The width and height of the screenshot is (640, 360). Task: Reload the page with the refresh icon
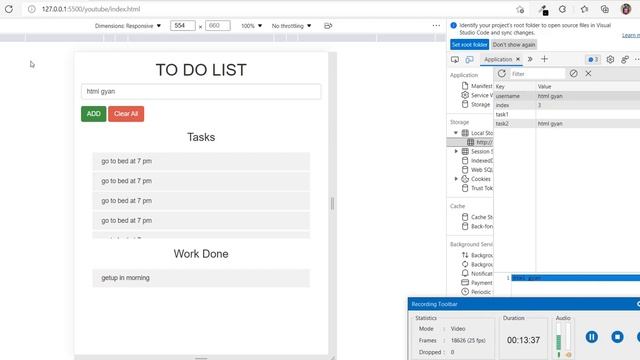pos(9,9)
